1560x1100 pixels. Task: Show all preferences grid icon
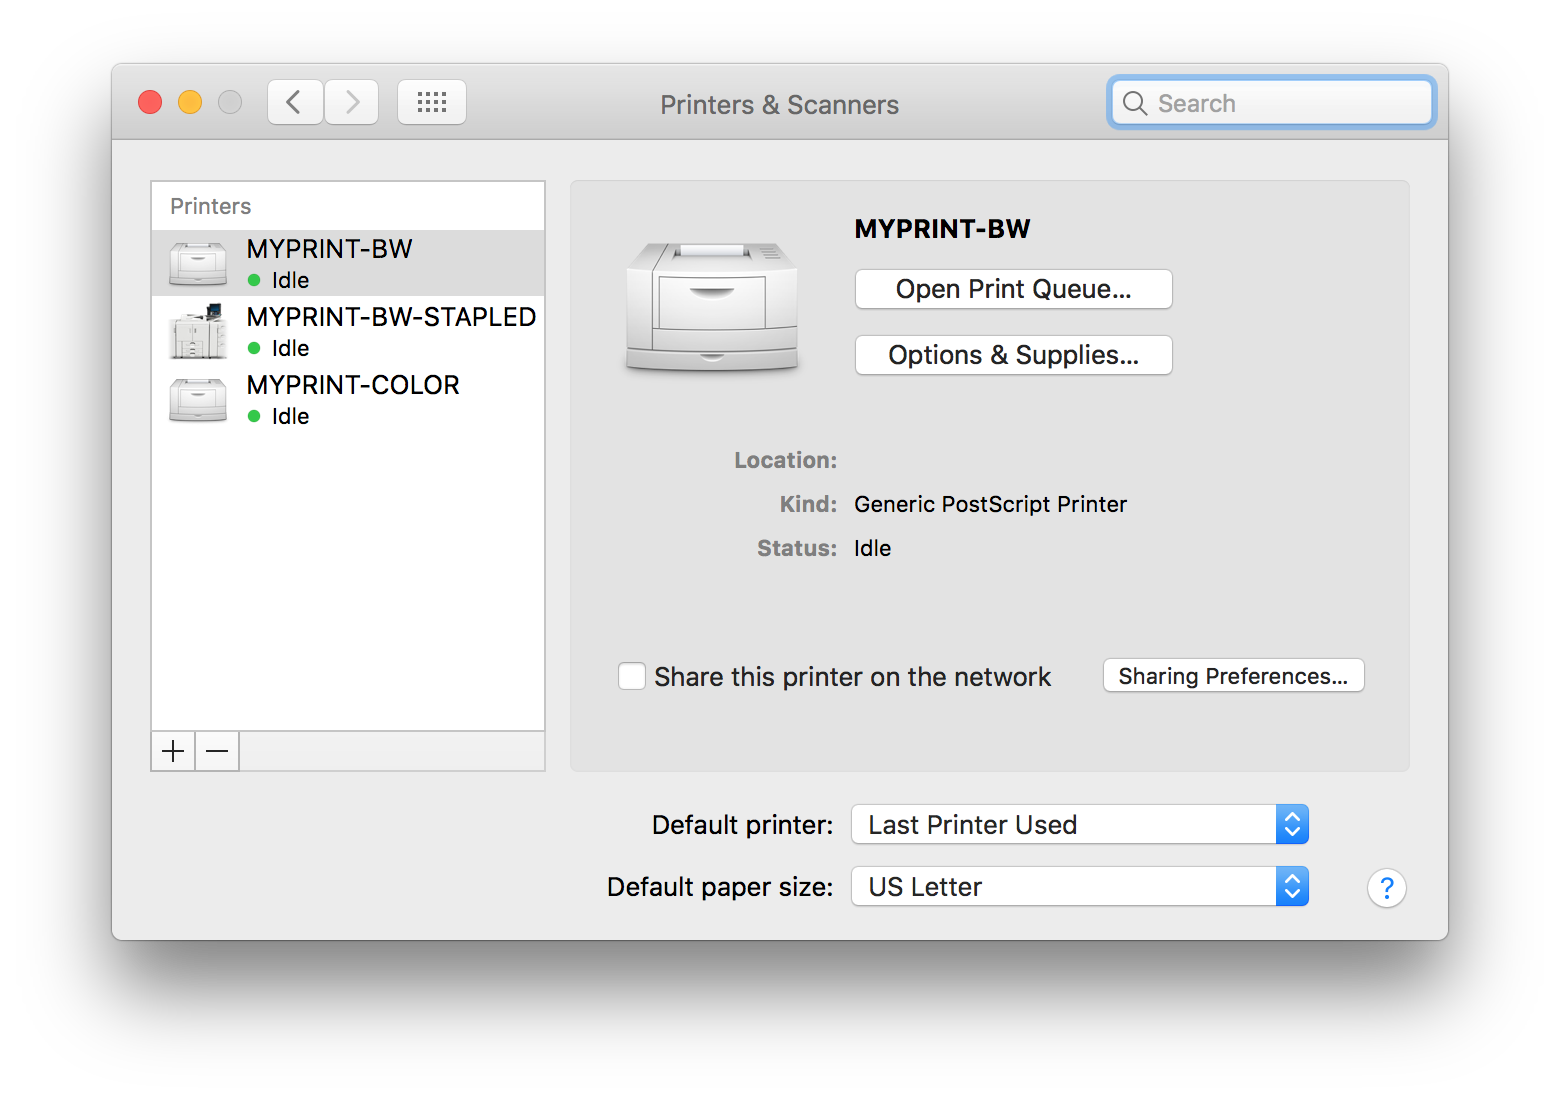tap(432, 102)
